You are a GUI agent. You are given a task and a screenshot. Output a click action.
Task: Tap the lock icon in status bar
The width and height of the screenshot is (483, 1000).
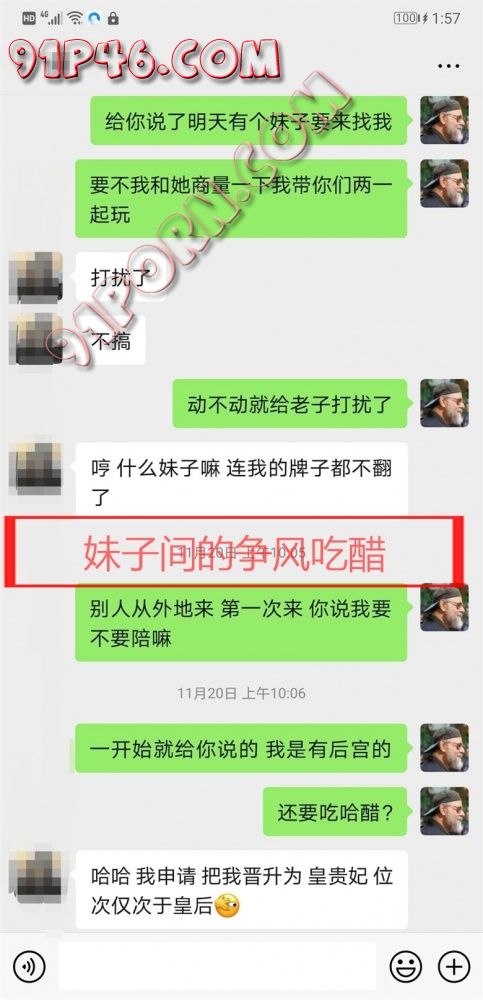coord(114,18)
